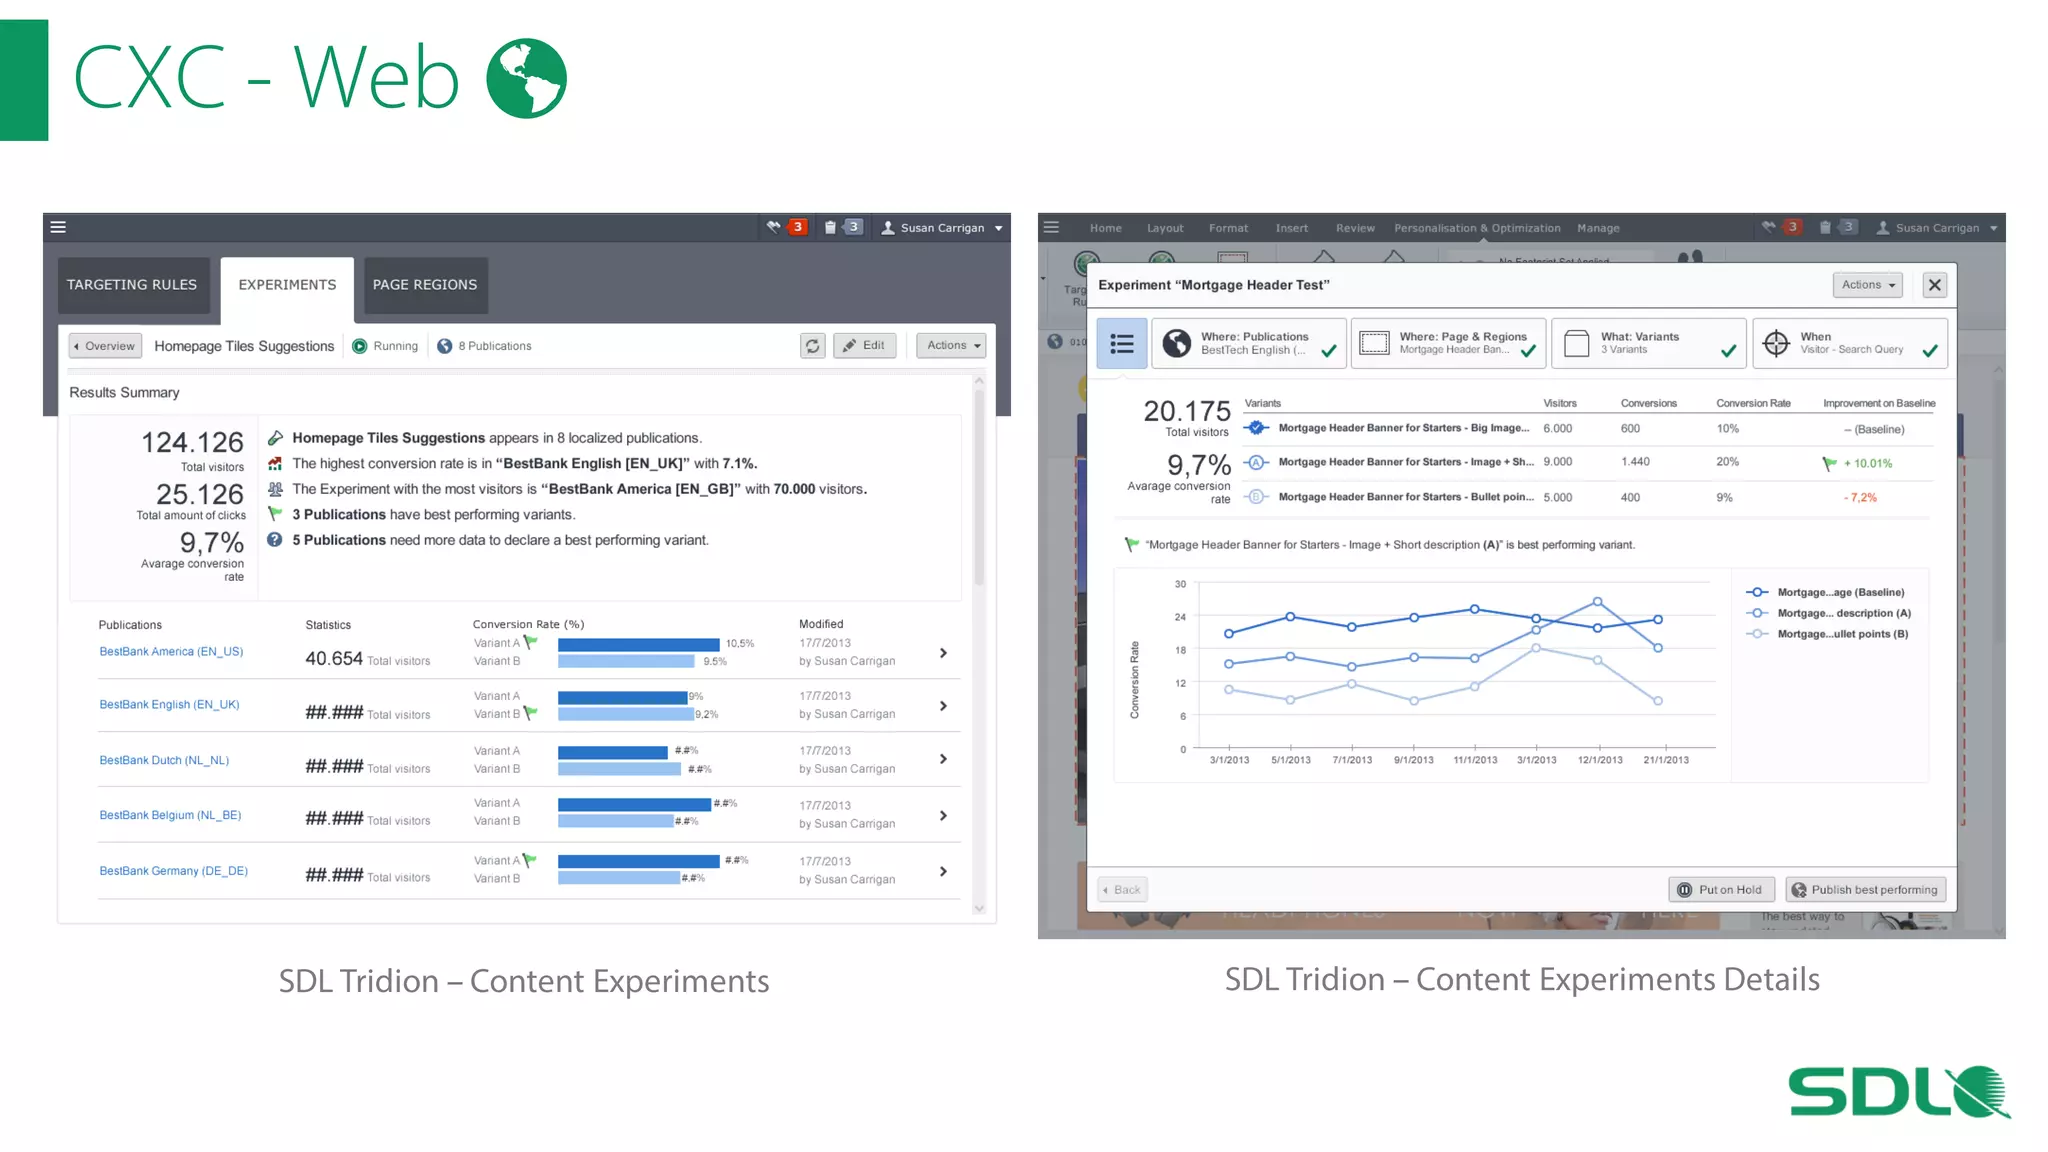Open BestBank Germany (DE_DE) publication
2048x1152 pixels.
coord(173,872)
